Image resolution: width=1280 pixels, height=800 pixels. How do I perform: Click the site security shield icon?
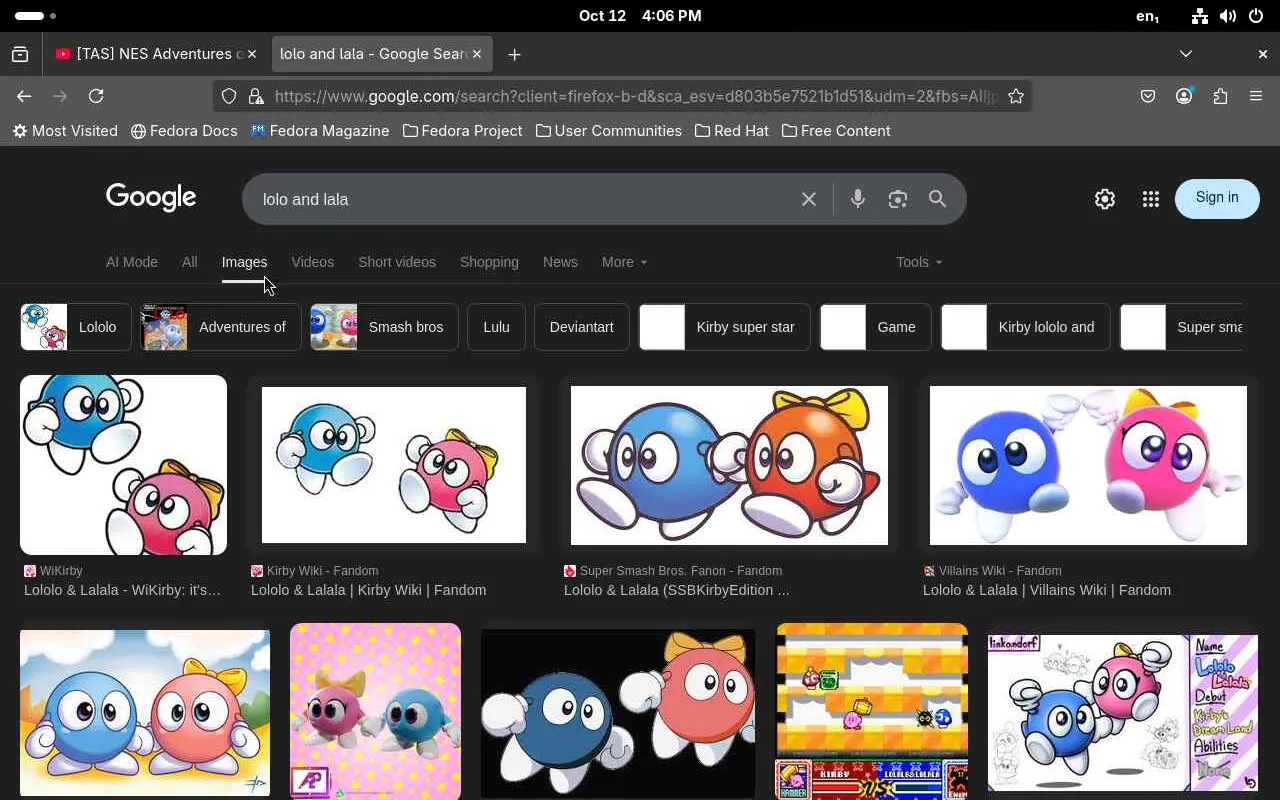(x=229, y=96)
